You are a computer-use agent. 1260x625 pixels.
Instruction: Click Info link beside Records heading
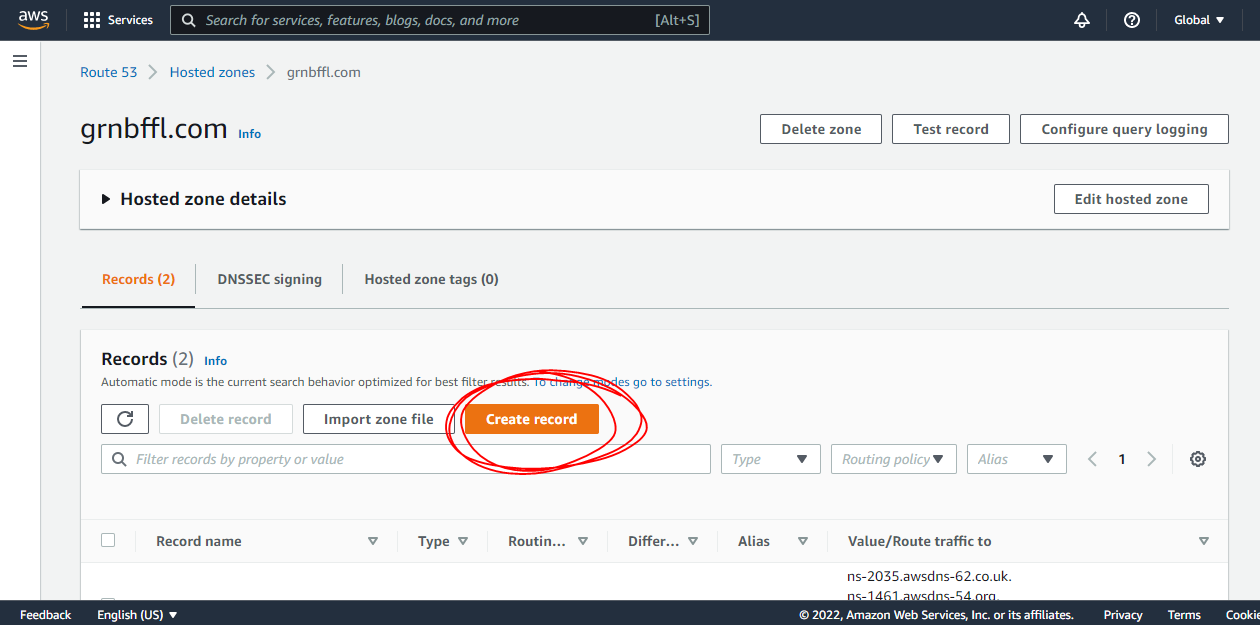click(x=215, y=360)
